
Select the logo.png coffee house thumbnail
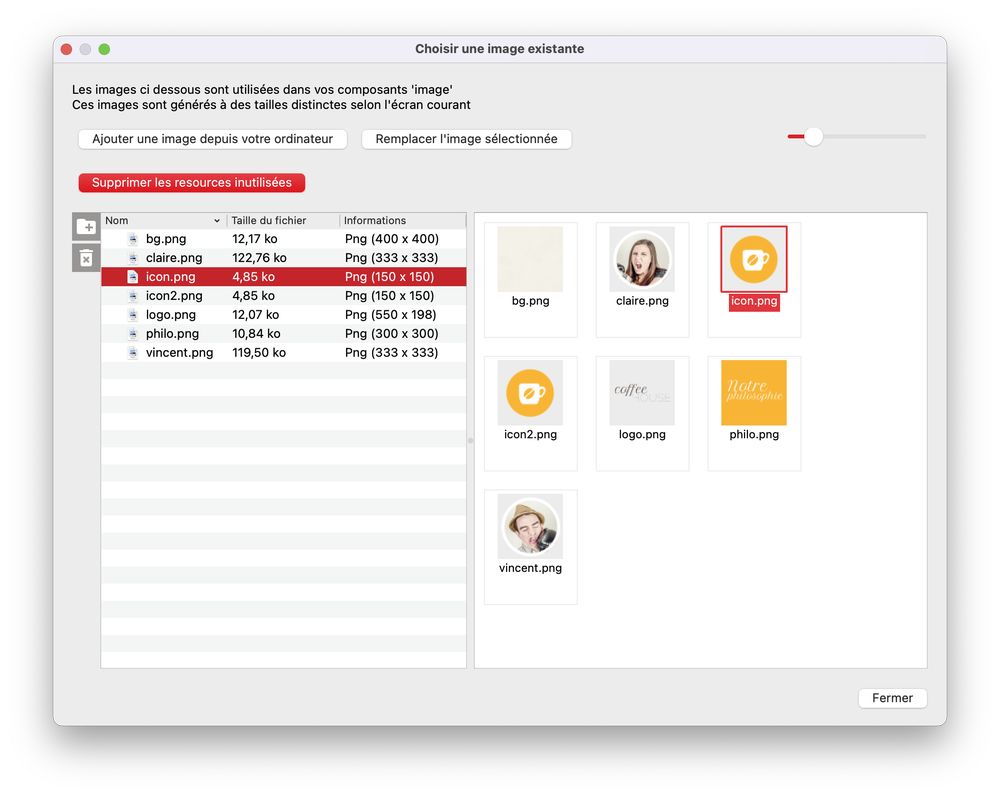point(642,393)
